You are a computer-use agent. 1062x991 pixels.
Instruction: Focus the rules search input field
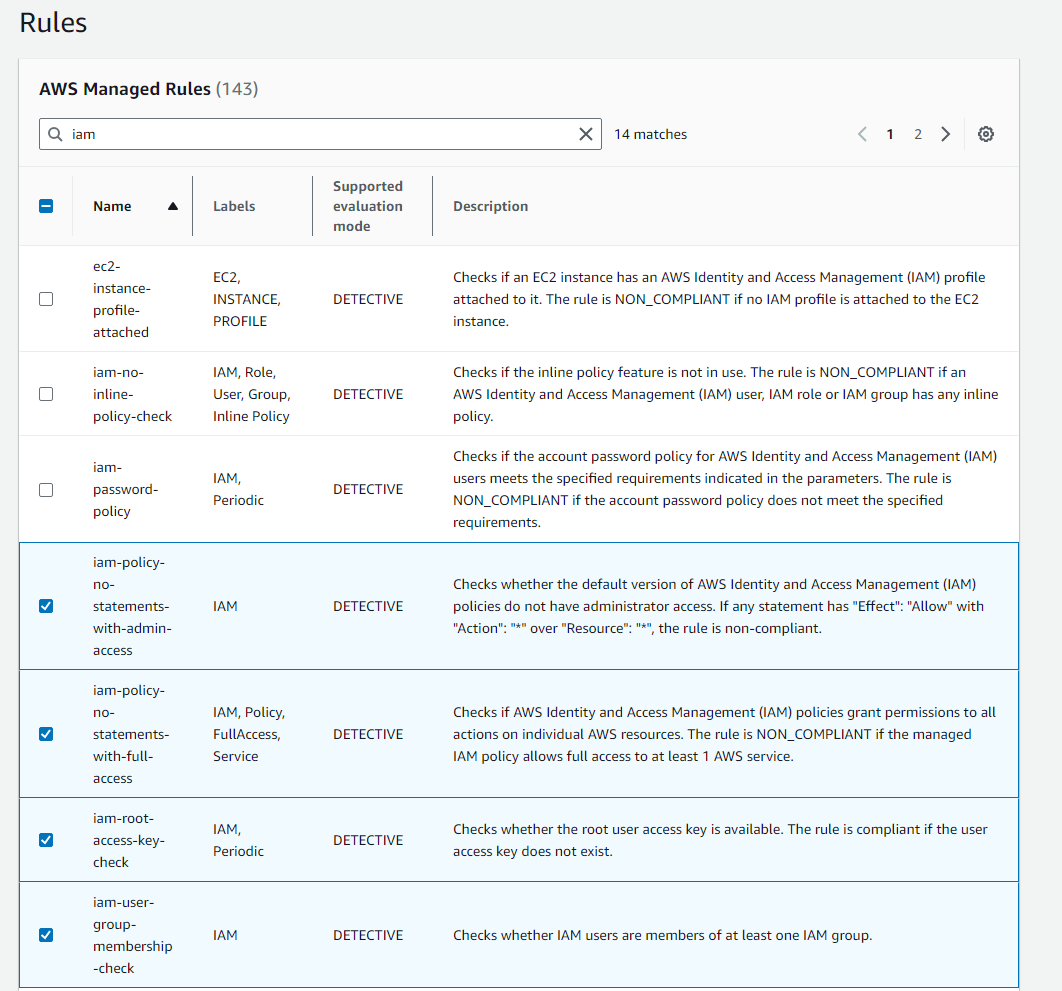(x=320, y=134)
